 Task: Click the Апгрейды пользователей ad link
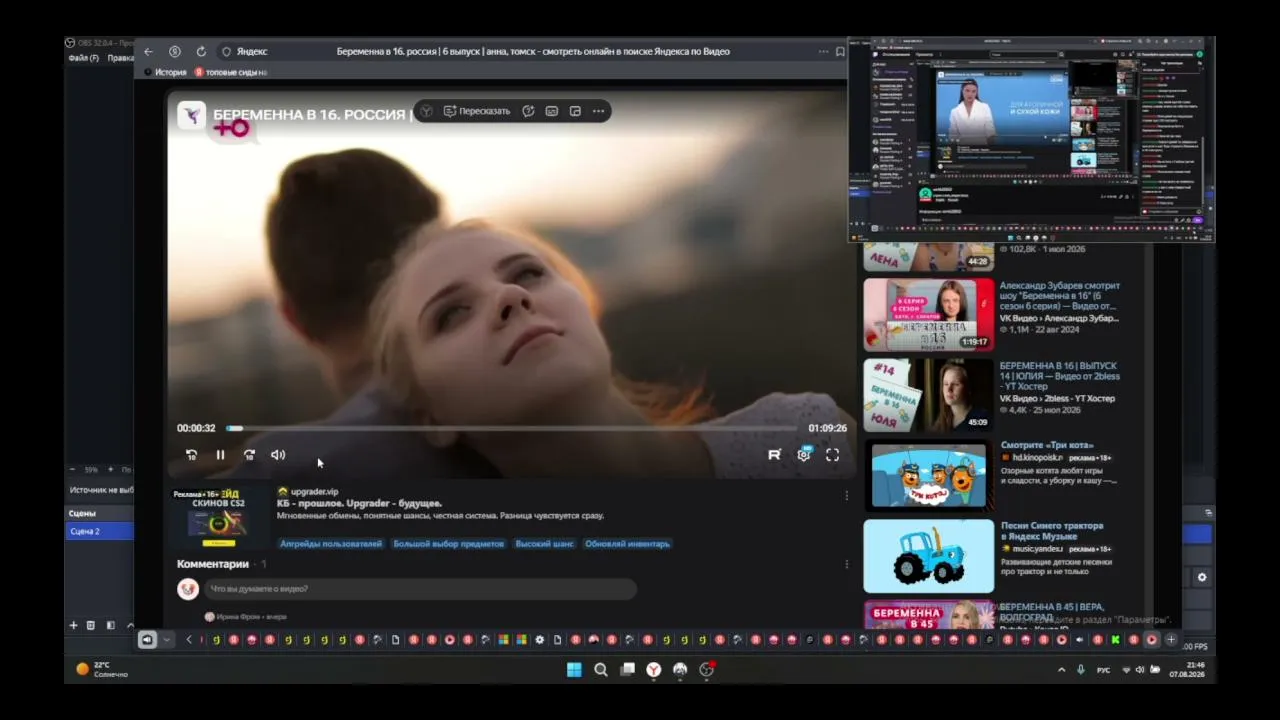[331, 544]
